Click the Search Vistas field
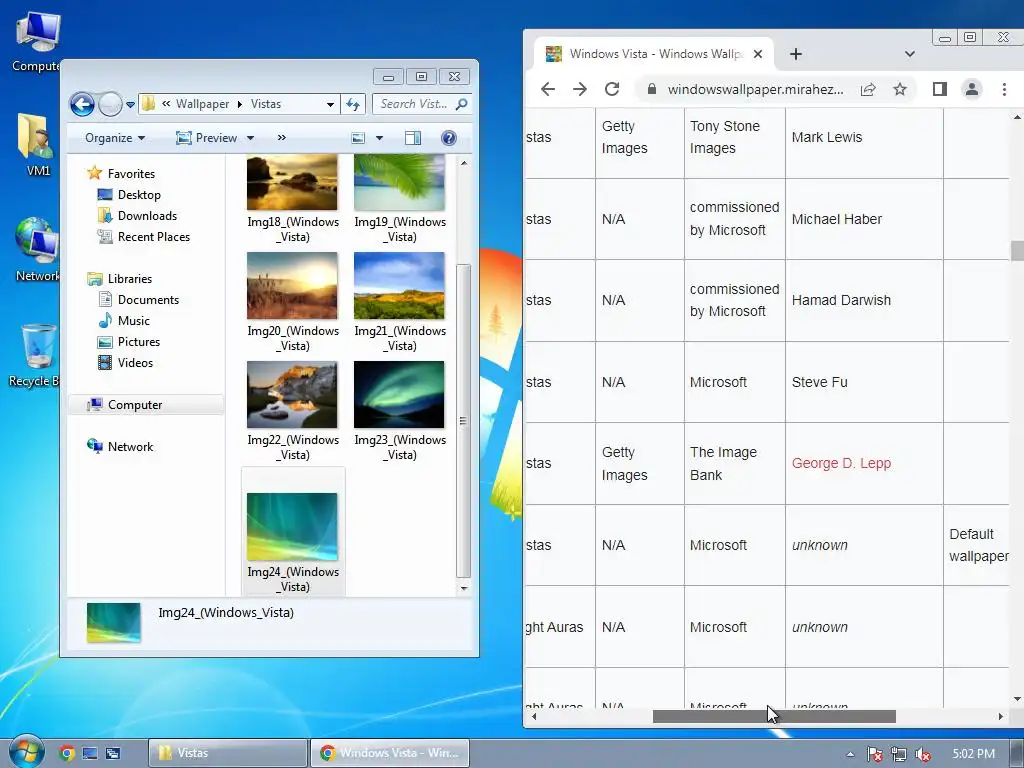Viewport: 1024px width, 768px height. [422, 104]
